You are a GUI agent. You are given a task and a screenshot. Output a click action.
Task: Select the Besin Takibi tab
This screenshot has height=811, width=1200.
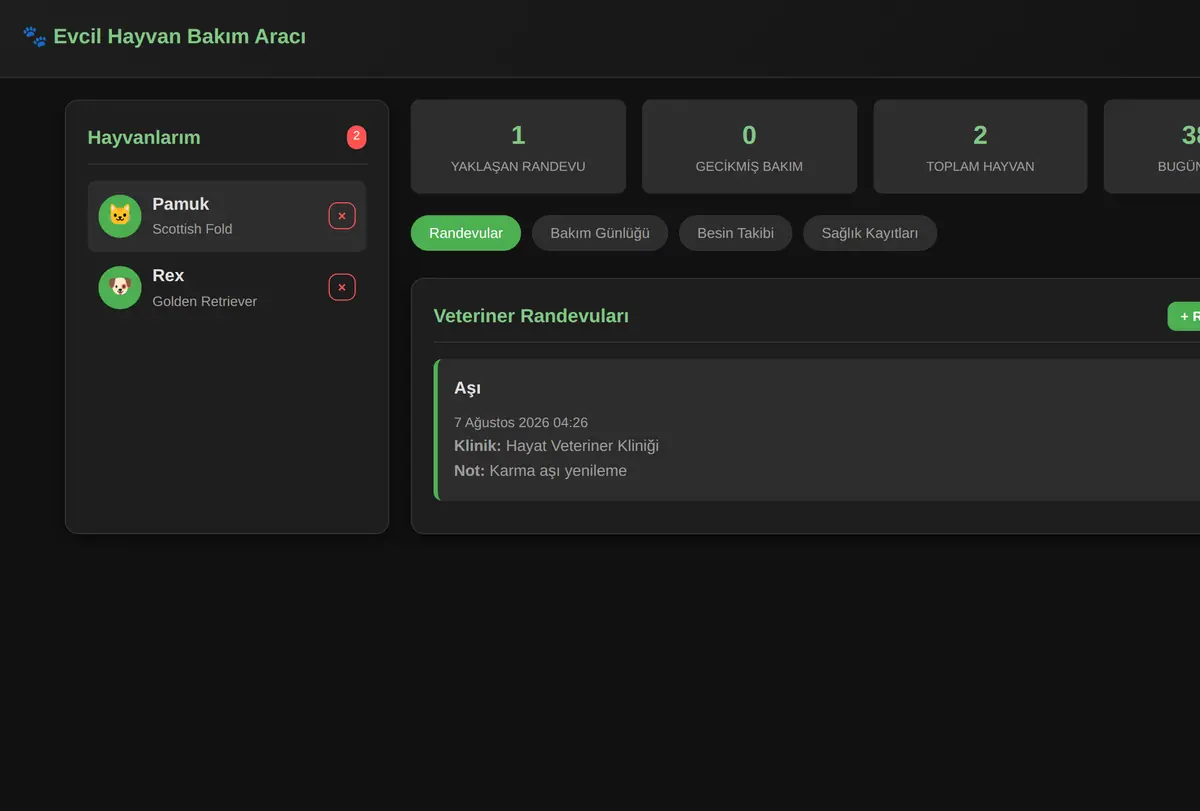[x=735, y=233]
